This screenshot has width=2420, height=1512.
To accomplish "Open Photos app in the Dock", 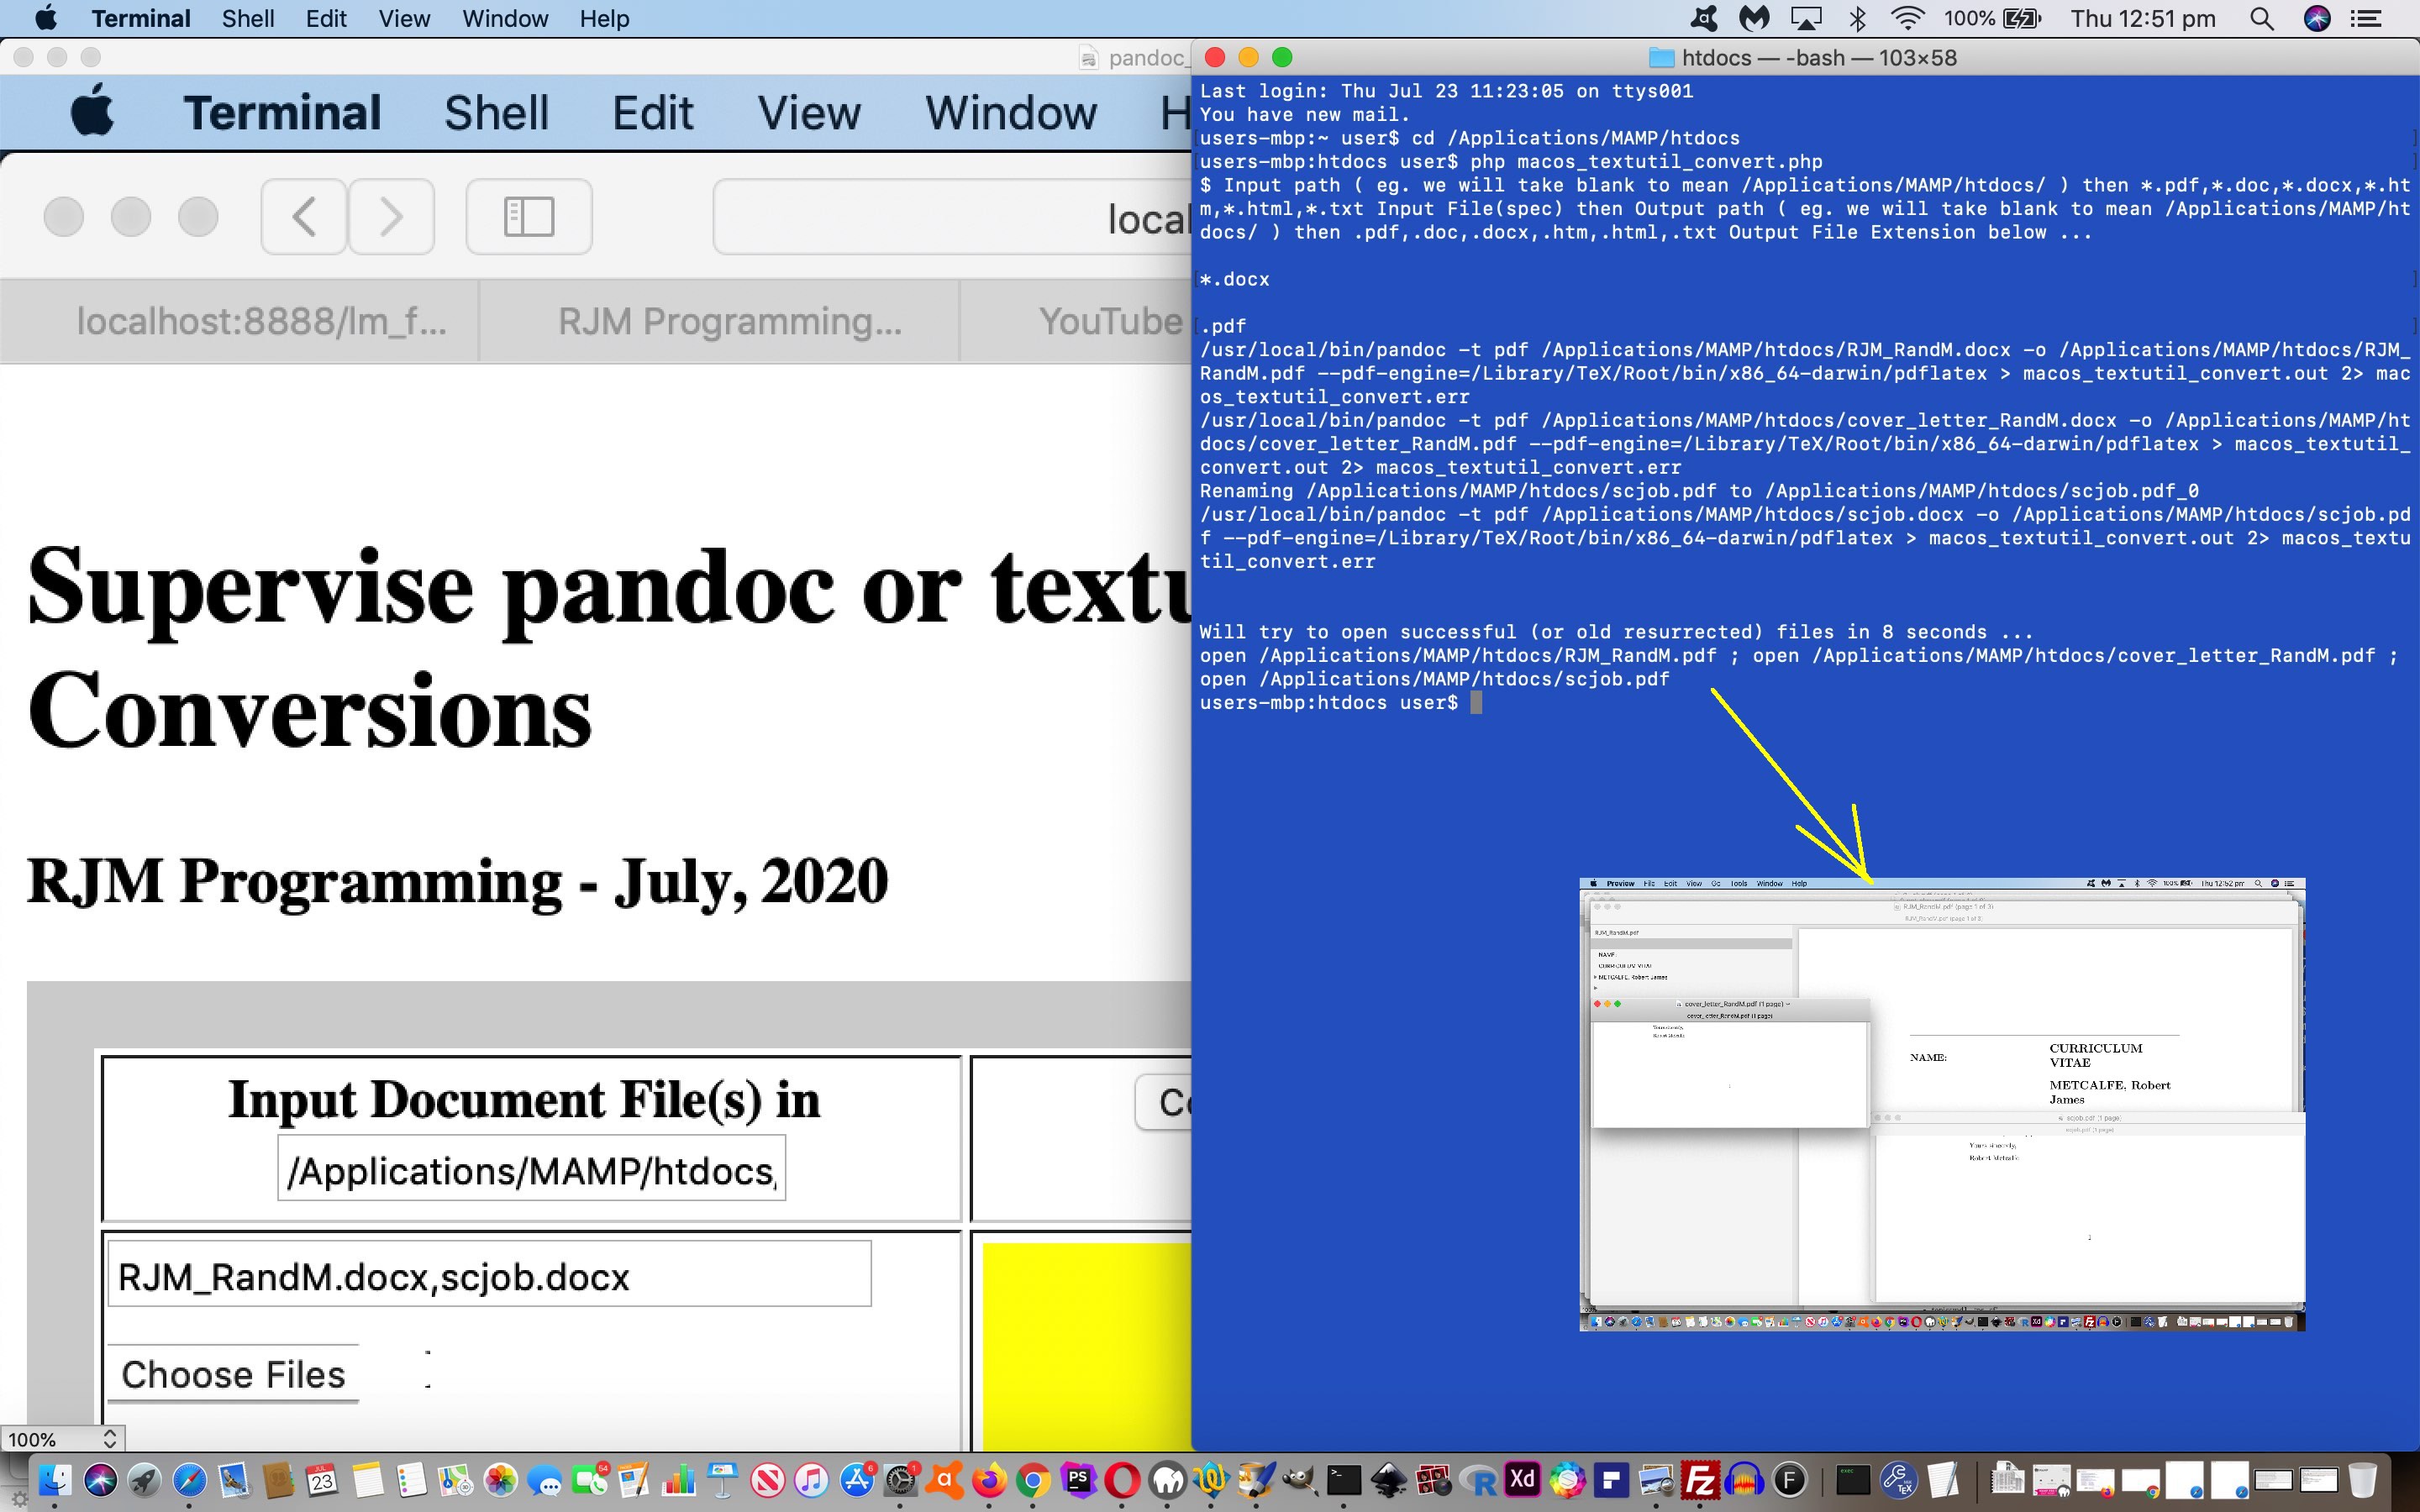I will (500, 1480).
